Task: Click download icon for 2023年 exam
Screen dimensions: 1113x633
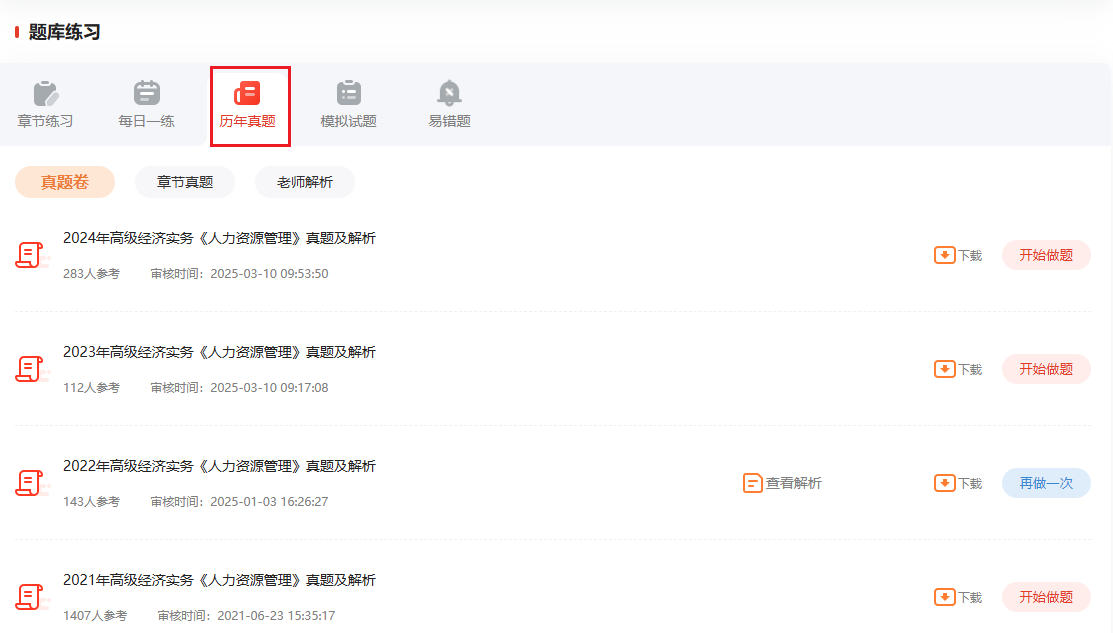Action: point(945,369)
